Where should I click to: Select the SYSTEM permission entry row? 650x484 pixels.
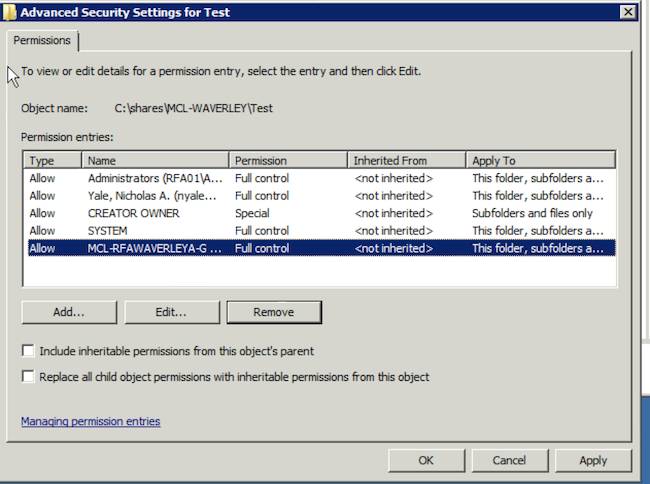[x=320, y=231]
